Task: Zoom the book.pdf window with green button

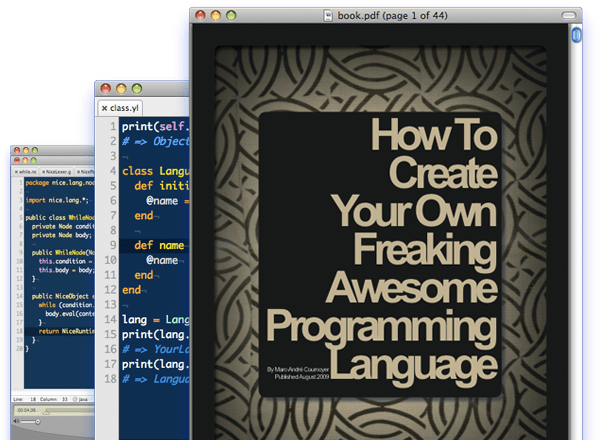Action: [x=231, y=16]
